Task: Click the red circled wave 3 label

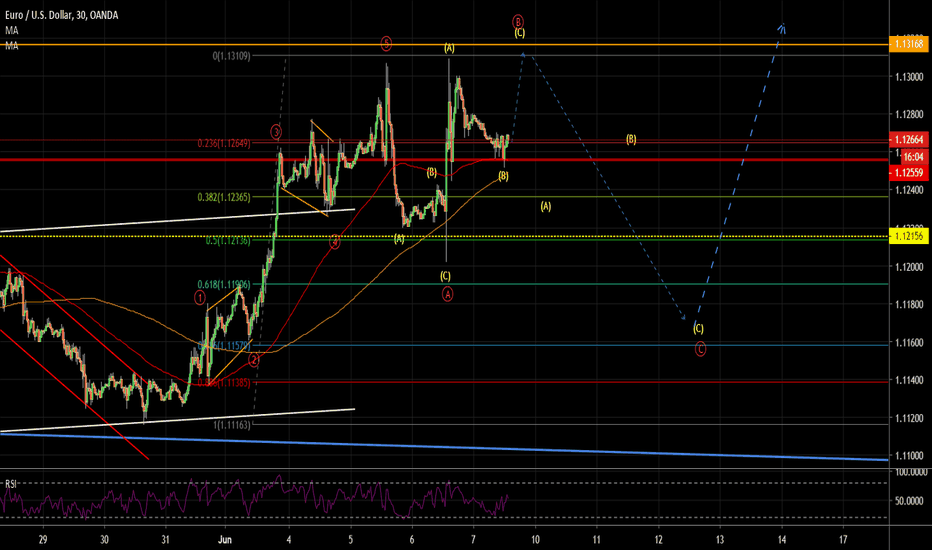Action: coord(276,132)
